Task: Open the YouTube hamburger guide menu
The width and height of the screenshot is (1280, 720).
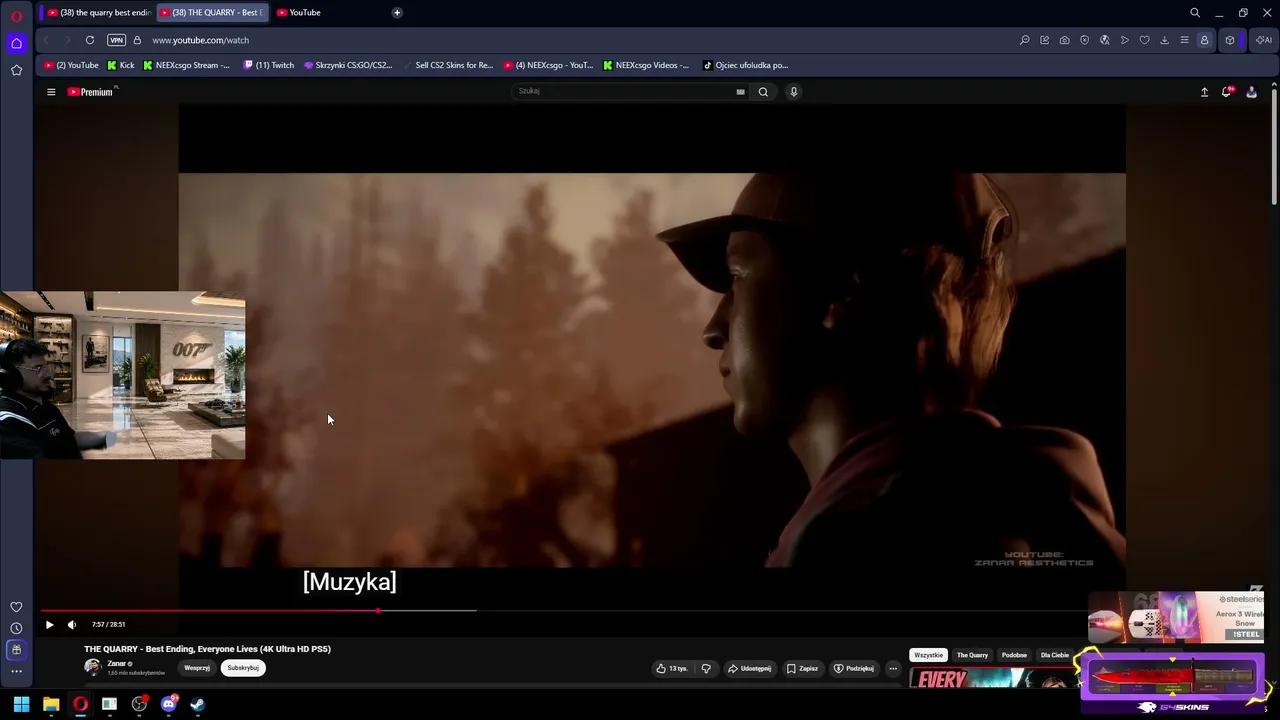Action: (51, 92)
